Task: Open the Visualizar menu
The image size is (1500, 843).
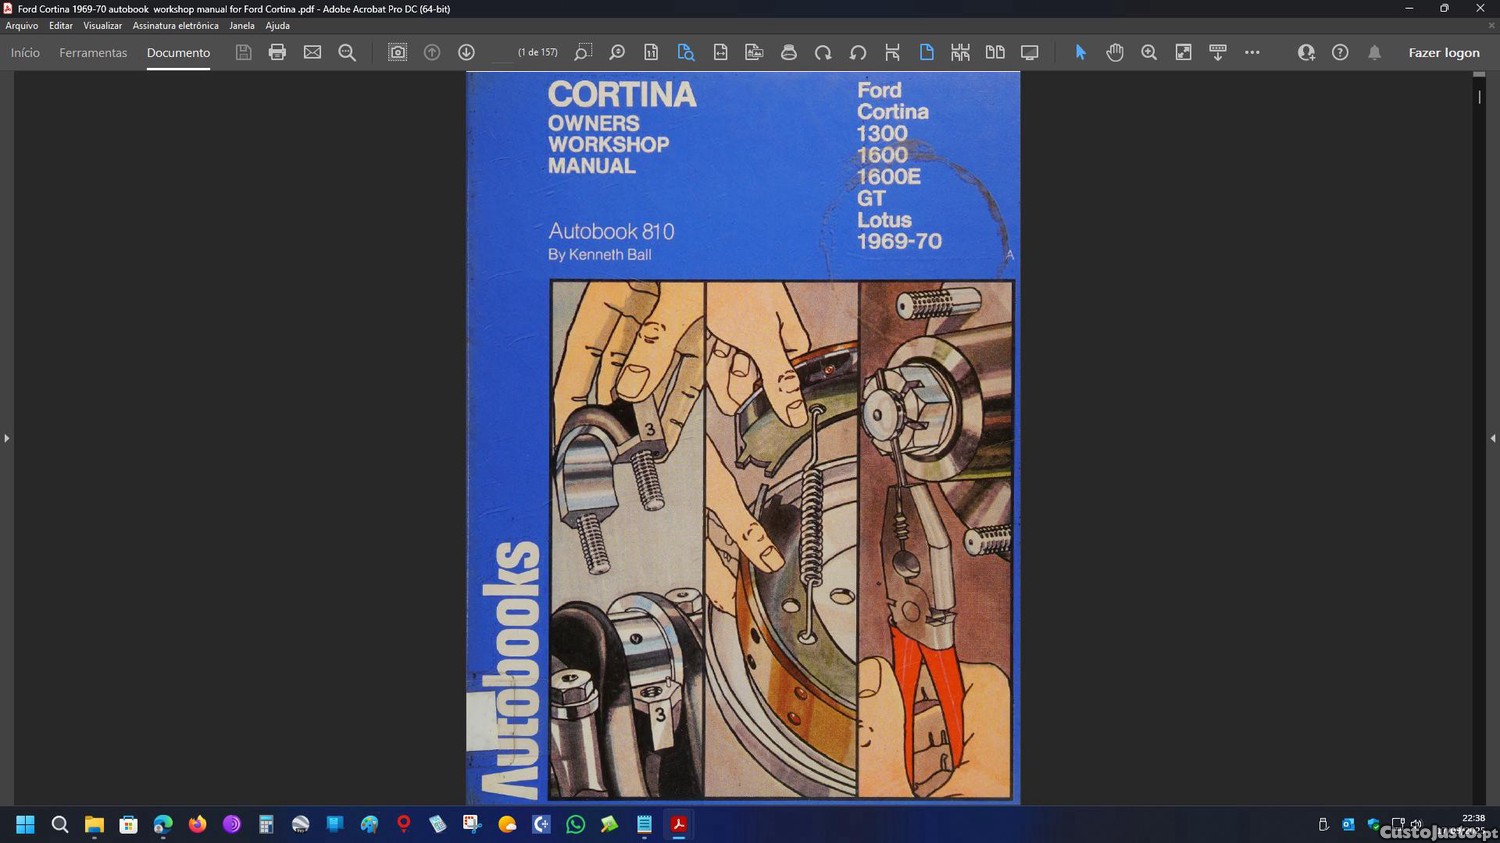Action: tap(102, 26)
